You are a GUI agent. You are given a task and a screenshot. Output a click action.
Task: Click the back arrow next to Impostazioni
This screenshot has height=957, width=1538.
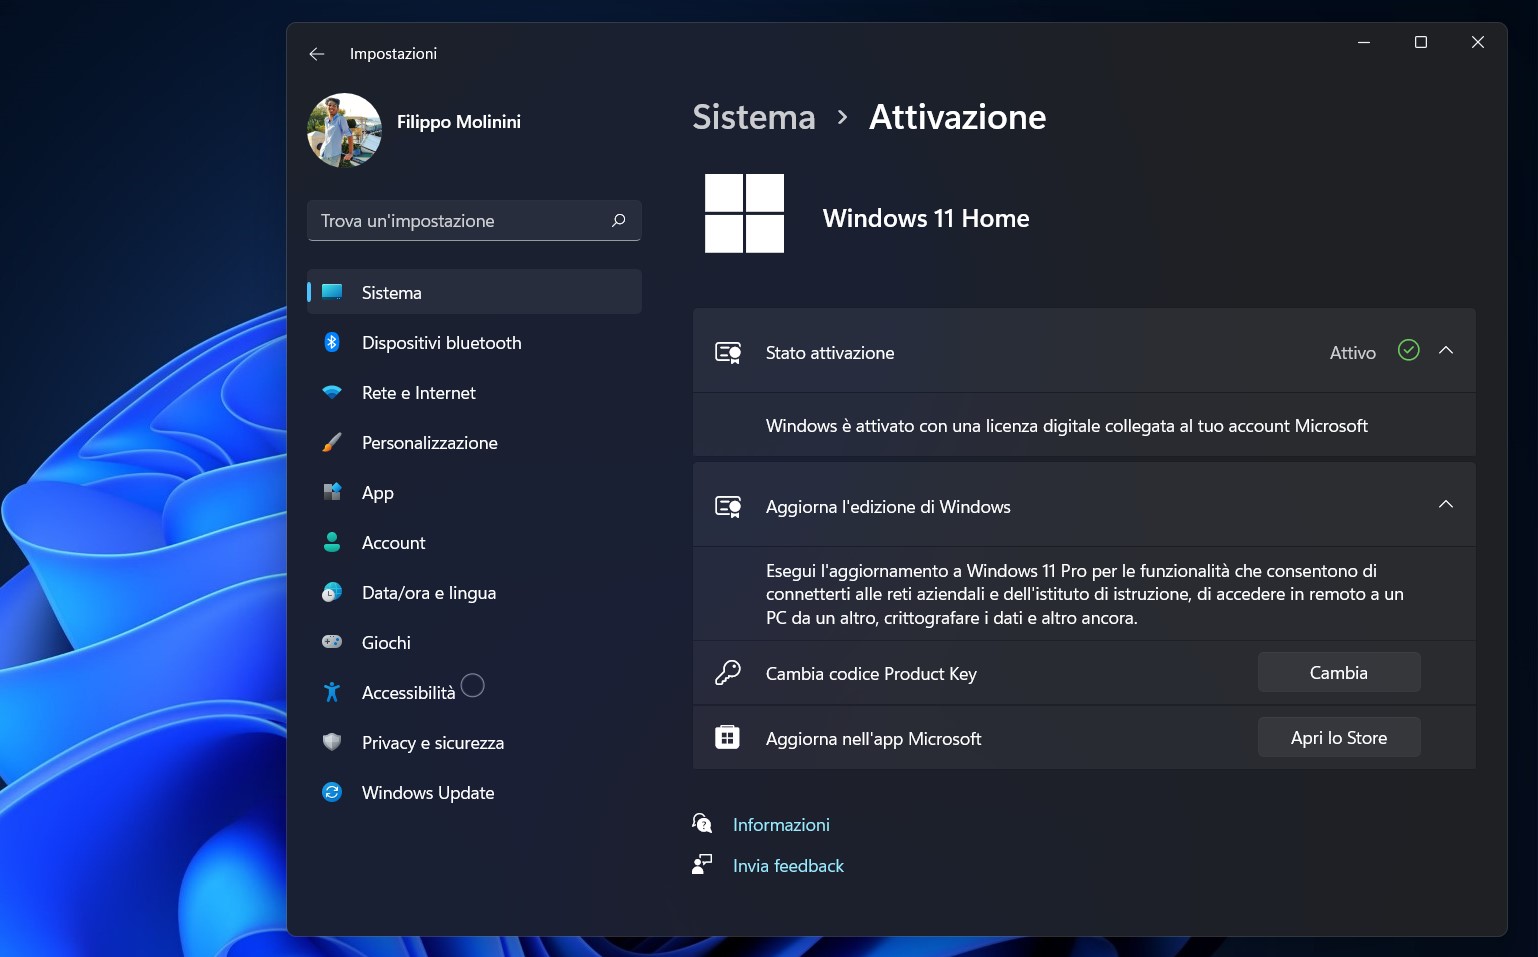tap(317, 54)
